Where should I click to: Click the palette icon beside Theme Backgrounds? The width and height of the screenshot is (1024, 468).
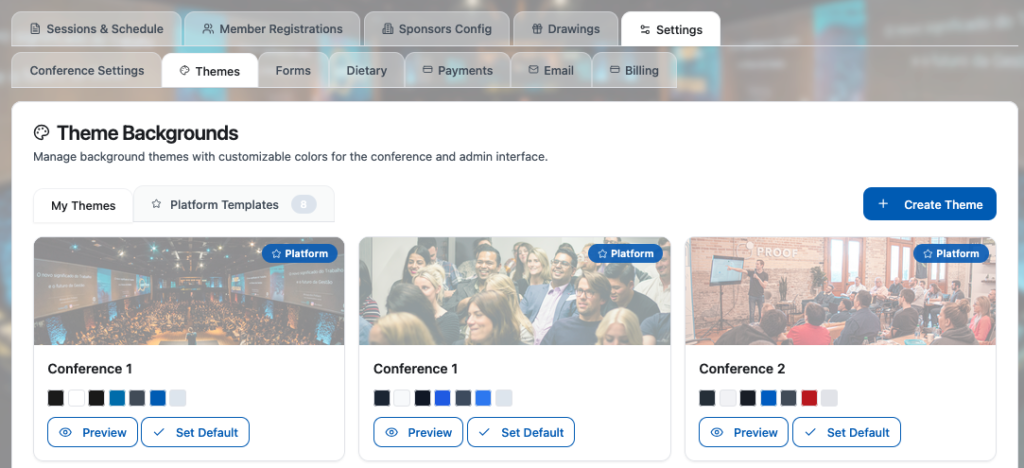tap(42, 133)
